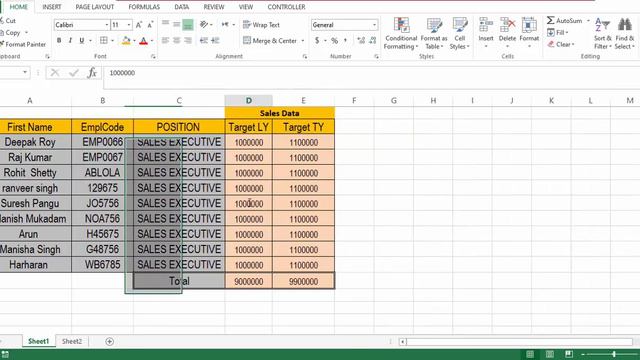Open the Fill dropdown

[558, 32]
